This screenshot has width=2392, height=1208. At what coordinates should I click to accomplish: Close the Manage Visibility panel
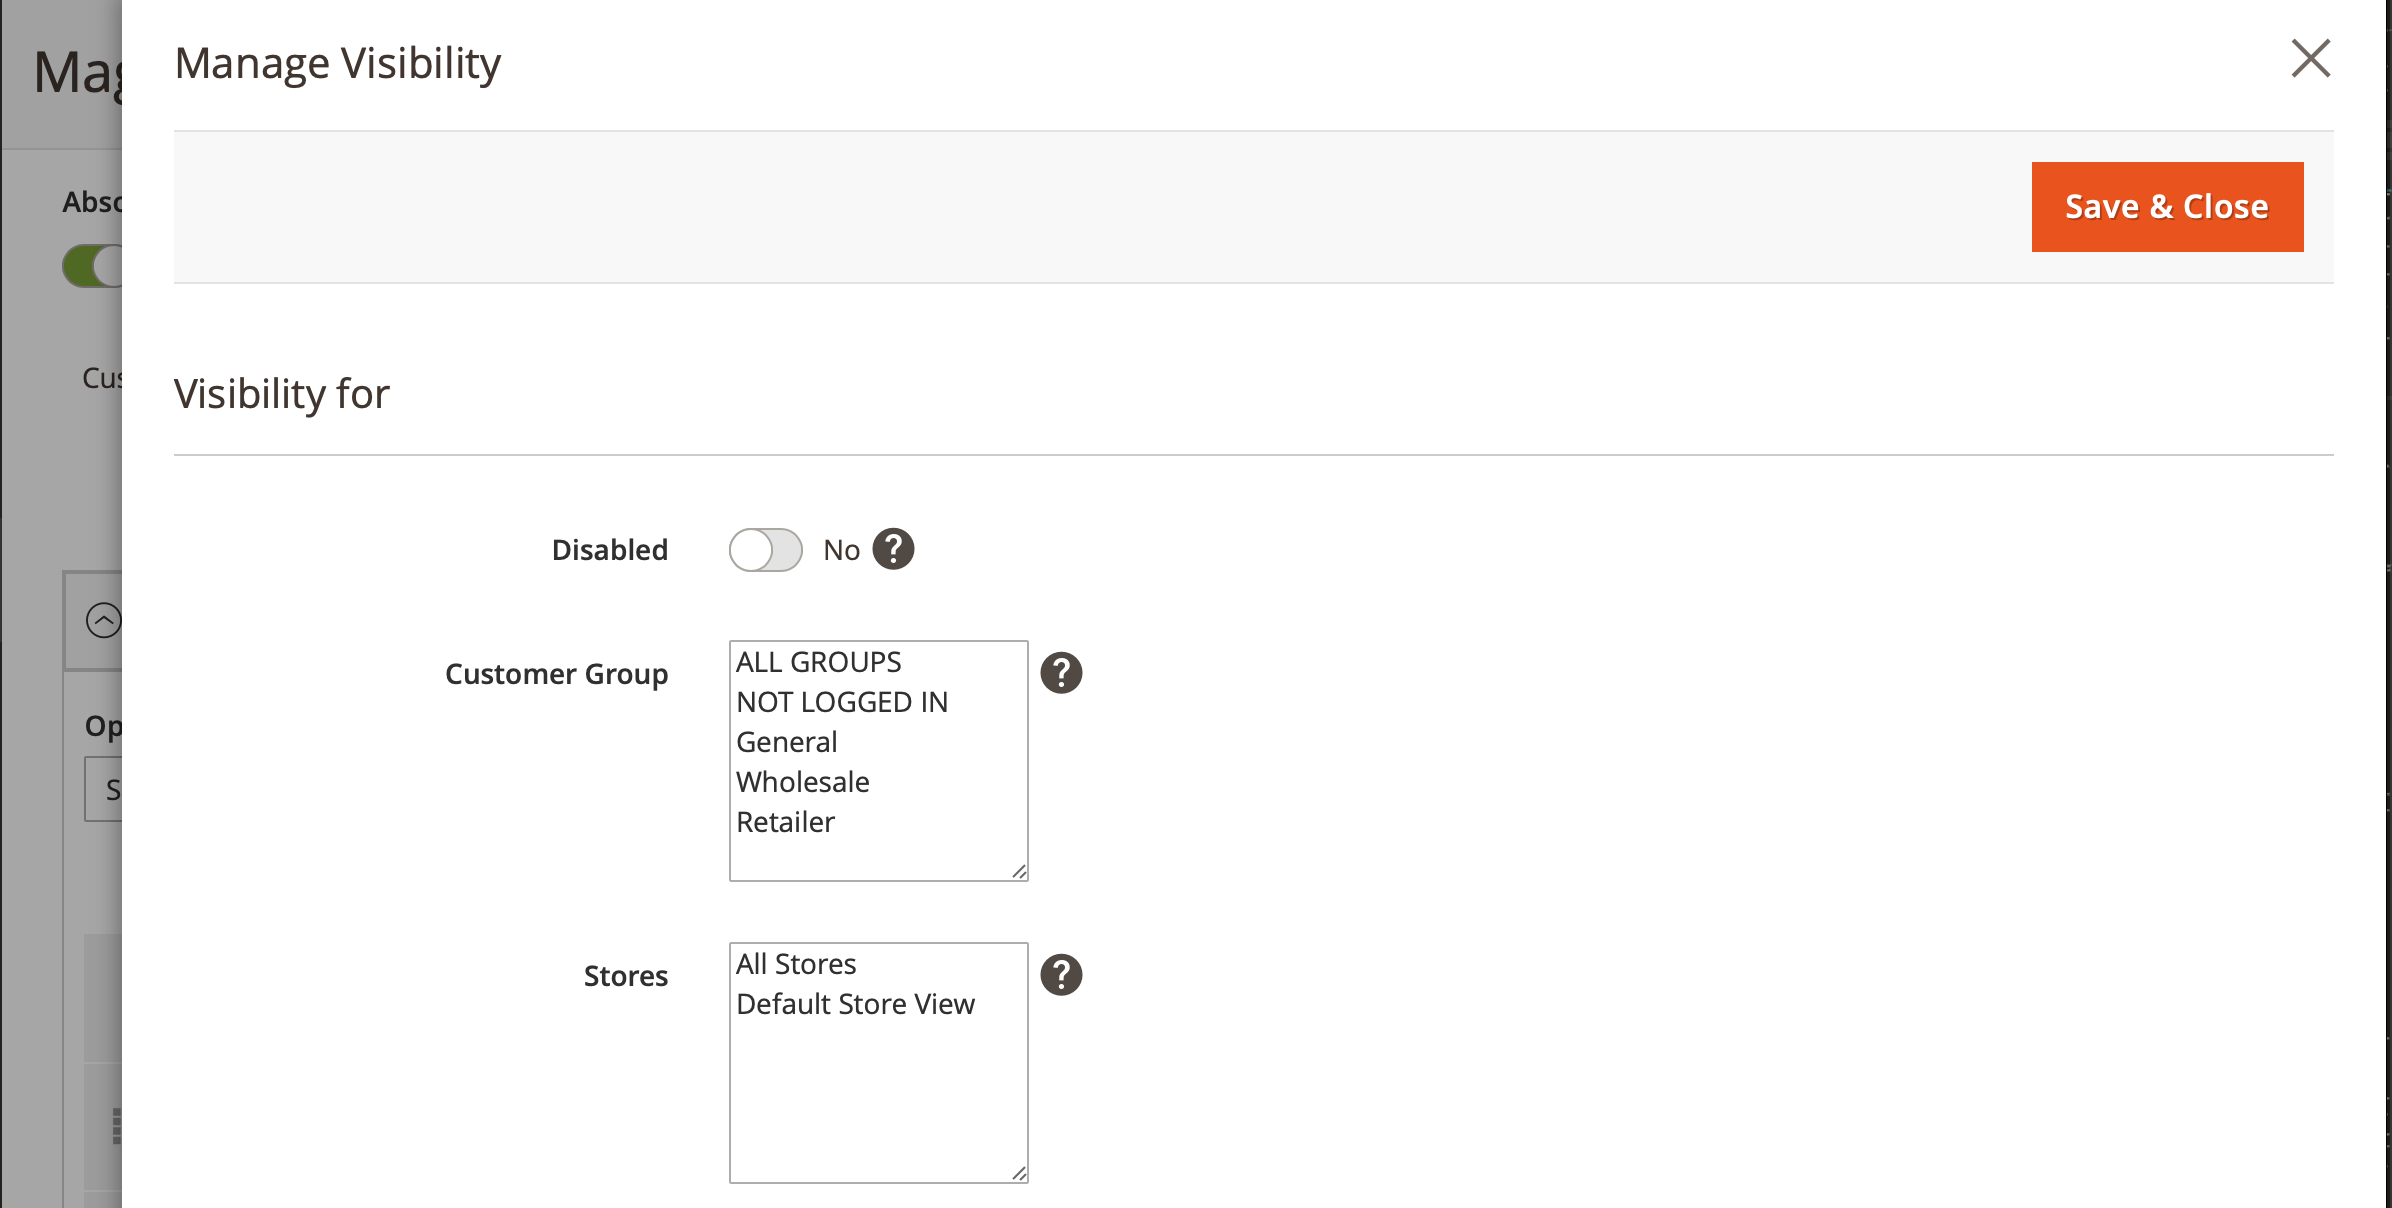click(2310, 59)
